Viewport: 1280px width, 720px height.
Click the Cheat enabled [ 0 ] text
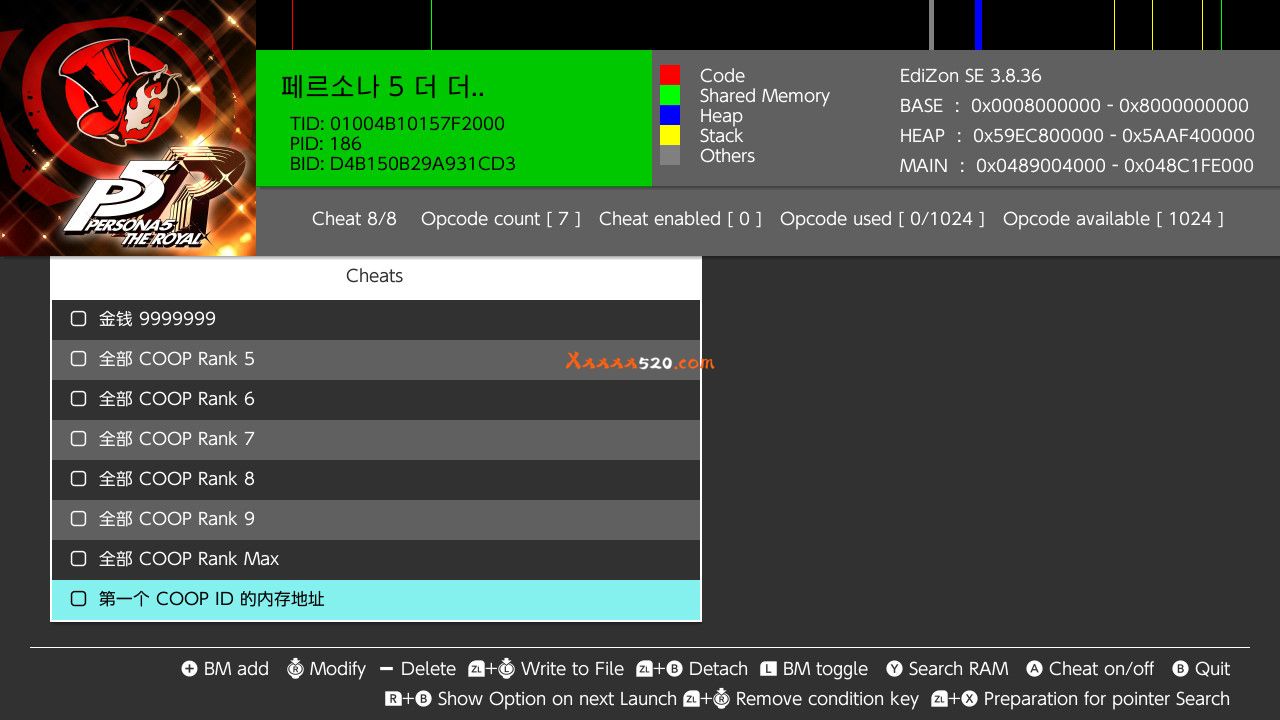(x=680, y=219)
